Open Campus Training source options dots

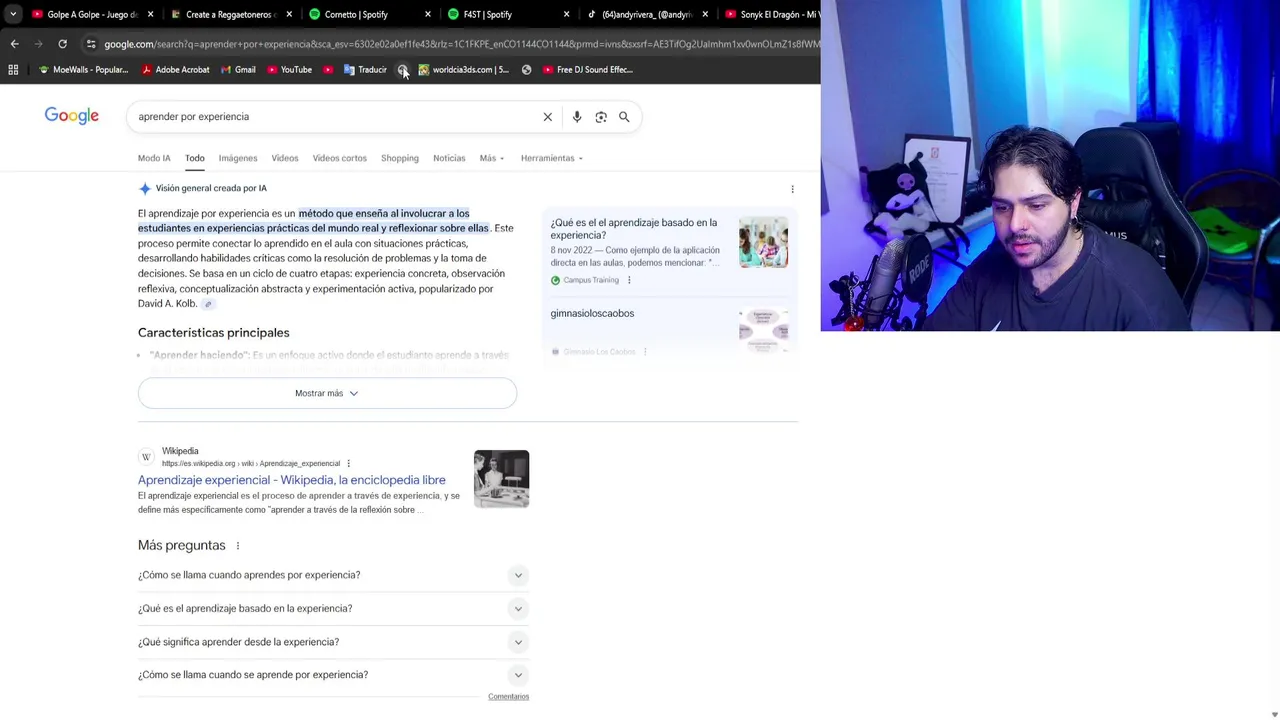coord(629,280)
